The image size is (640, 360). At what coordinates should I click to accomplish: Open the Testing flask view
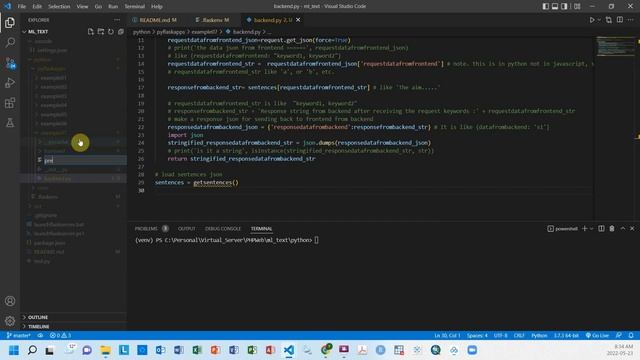(x=10, y=122)
